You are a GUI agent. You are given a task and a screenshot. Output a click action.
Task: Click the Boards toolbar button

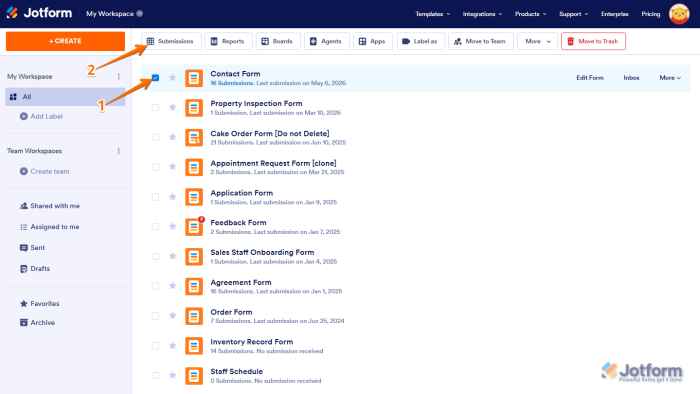pos(278,41)
